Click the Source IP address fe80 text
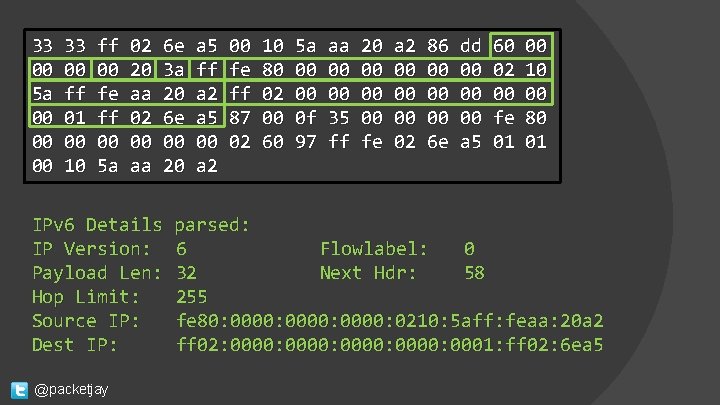This screenshot has height=405, width=720. 390,321
